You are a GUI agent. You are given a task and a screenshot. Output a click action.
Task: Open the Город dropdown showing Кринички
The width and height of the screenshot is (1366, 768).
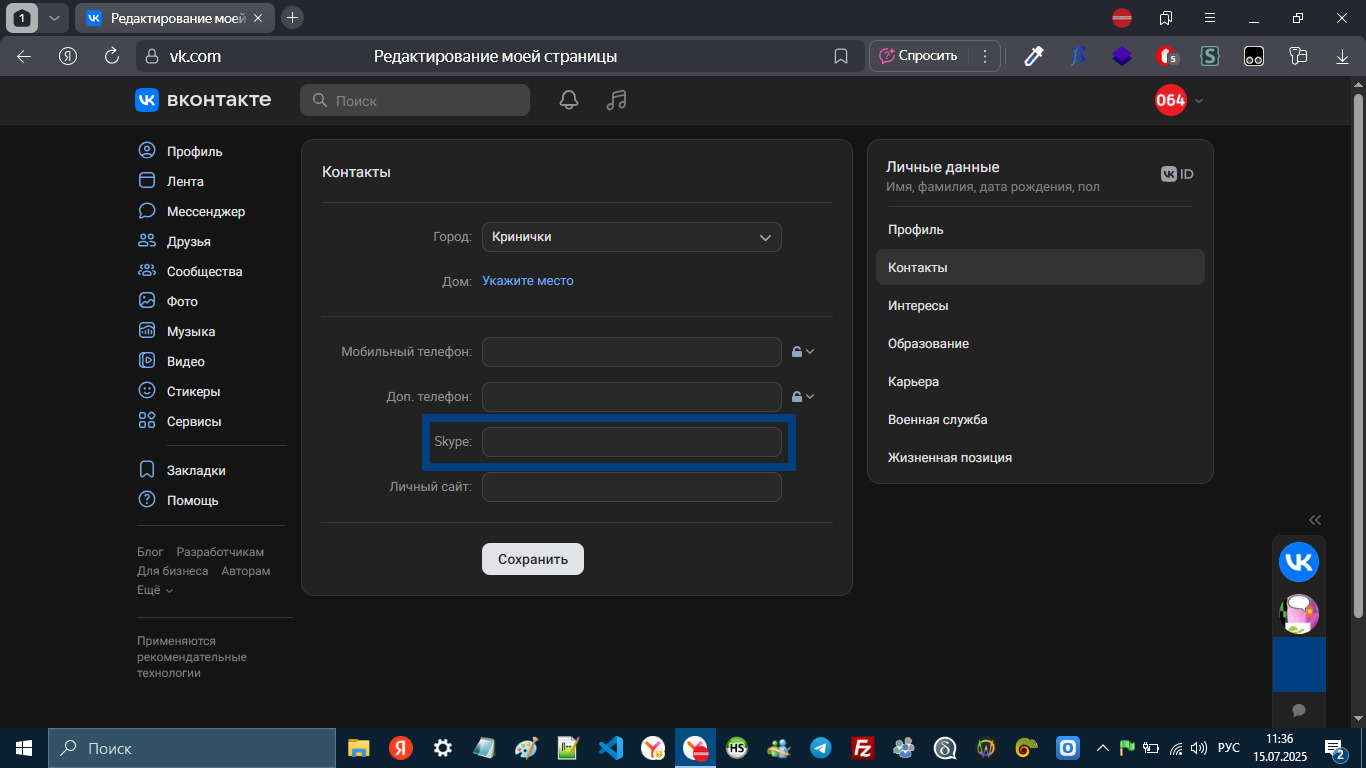point(632,237)
